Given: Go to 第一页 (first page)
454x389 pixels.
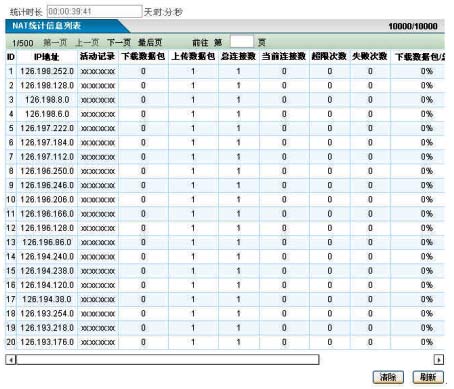Looking at the screenshot, I should pos(55,43).
